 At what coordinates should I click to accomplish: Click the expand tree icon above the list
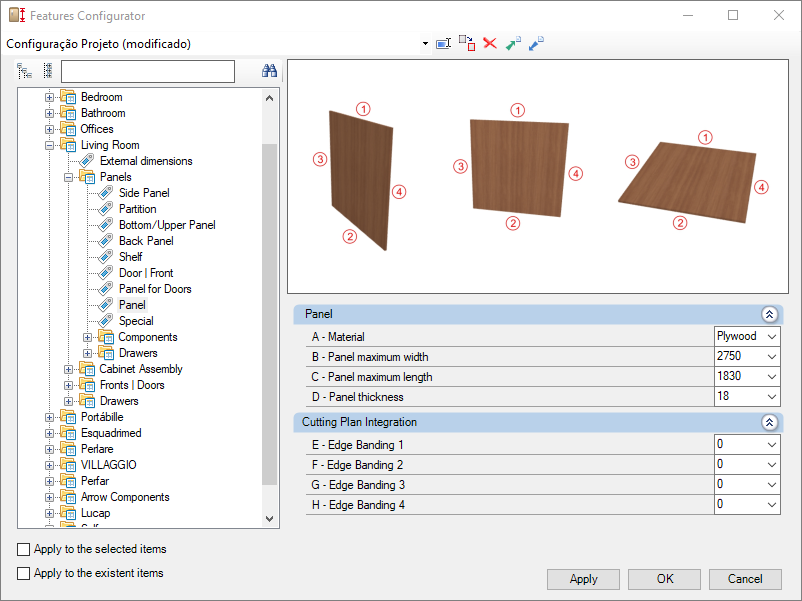tap(24, 71)
